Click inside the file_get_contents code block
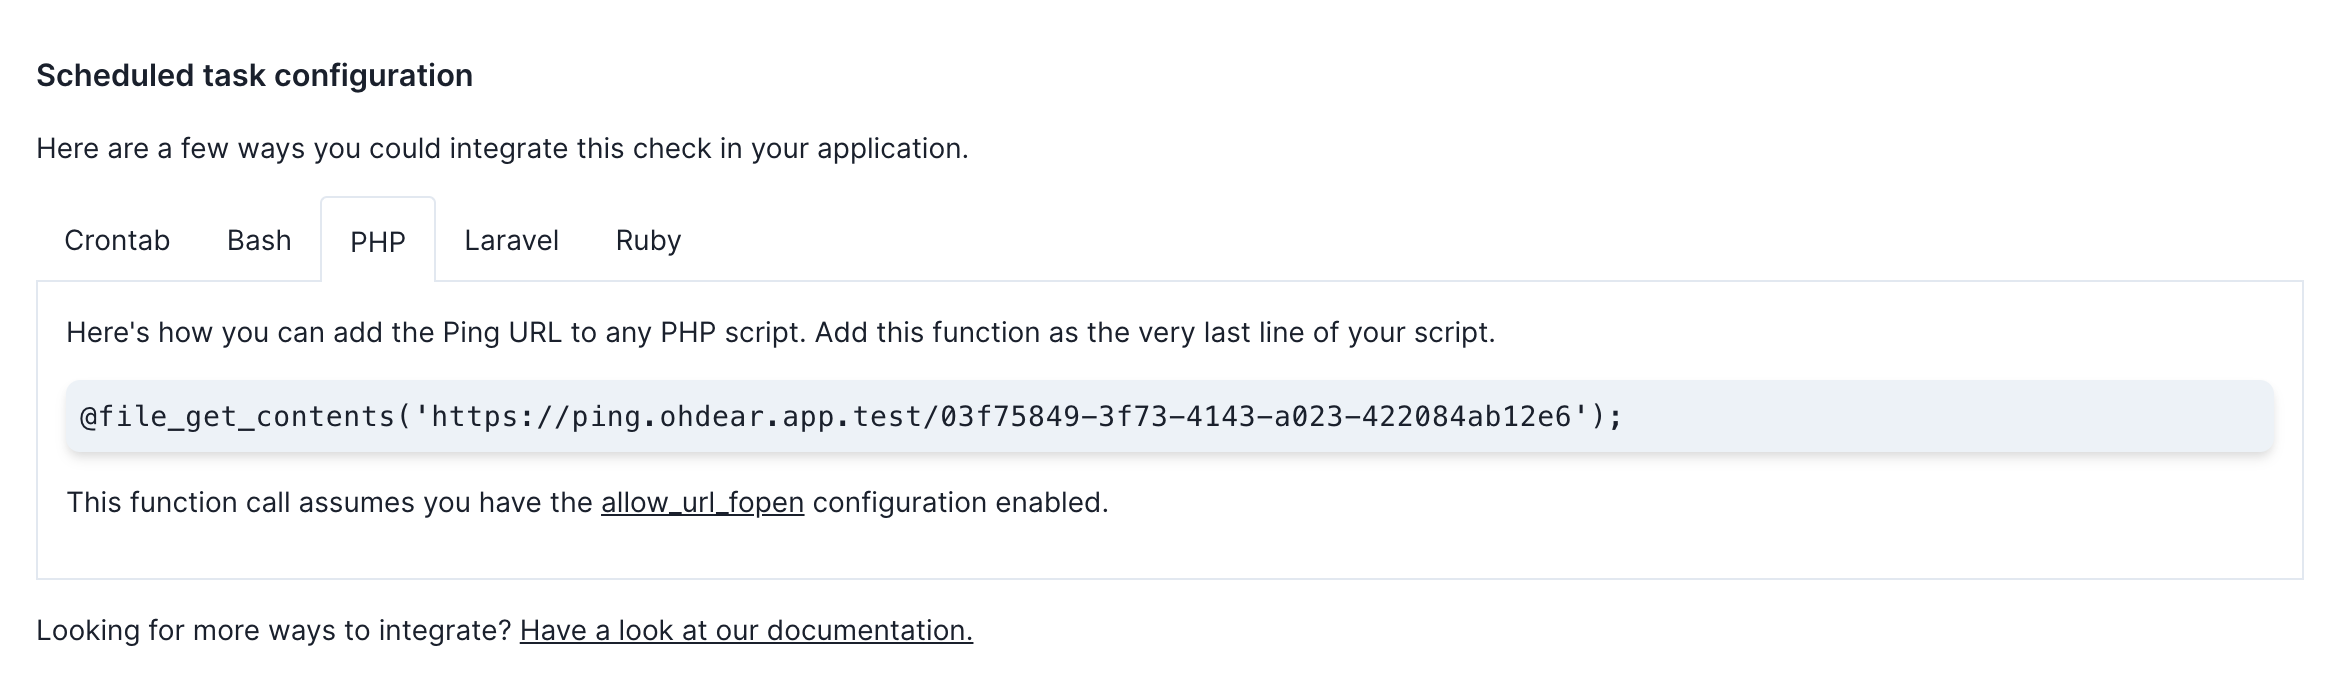 1170,416
